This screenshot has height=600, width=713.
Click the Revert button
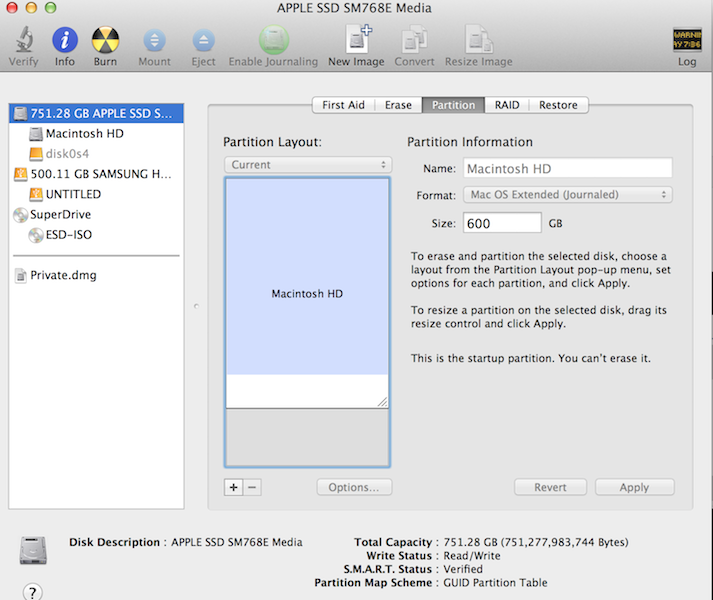pos(550,487)
